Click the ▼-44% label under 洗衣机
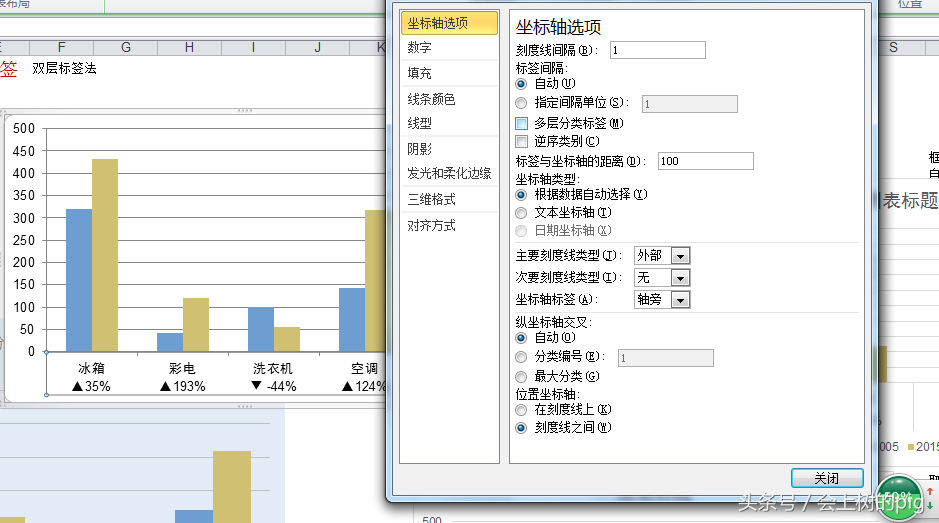Image resolution: width=939 pixels, height=523 pixels. [274, 386]
